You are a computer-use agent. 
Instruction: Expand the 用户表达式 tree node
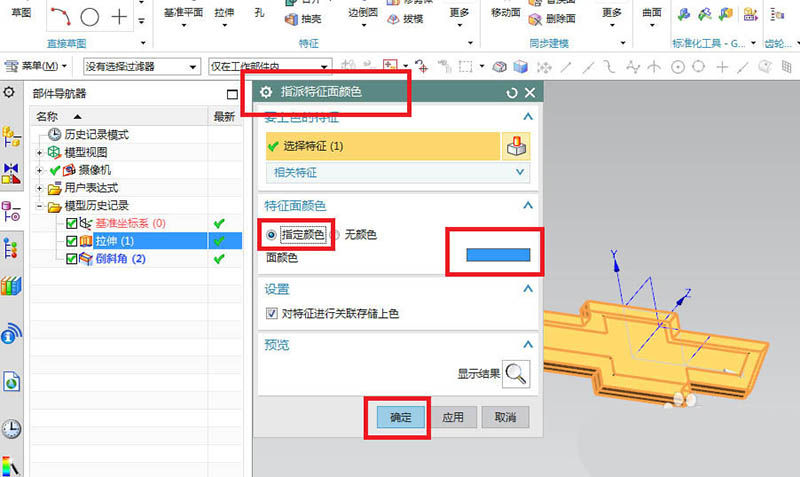(x=39, y=188)
